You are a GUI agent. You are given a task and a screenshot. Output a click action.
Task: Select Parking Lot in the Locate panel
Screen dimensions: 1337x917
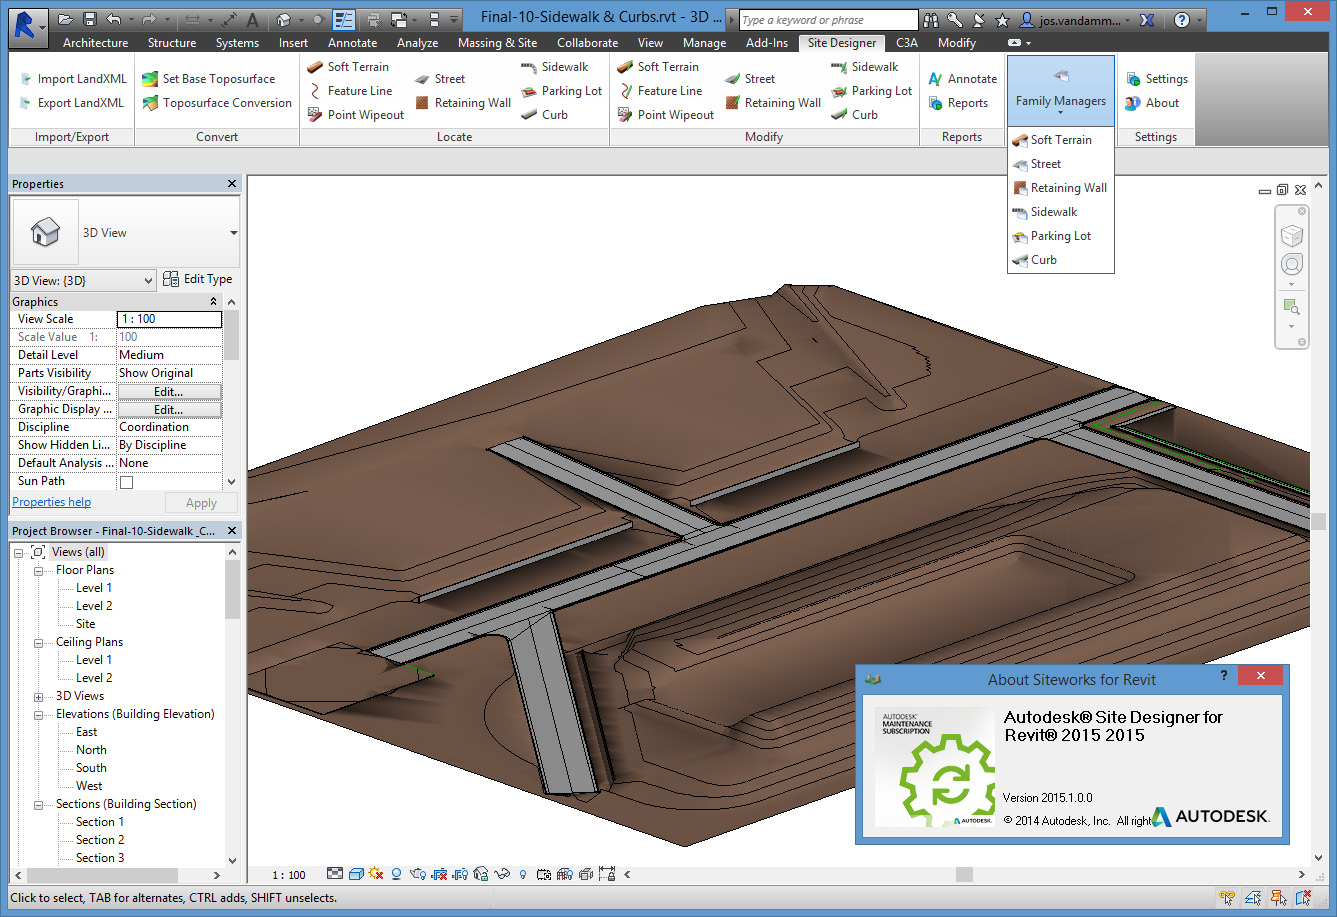[561, 91]
